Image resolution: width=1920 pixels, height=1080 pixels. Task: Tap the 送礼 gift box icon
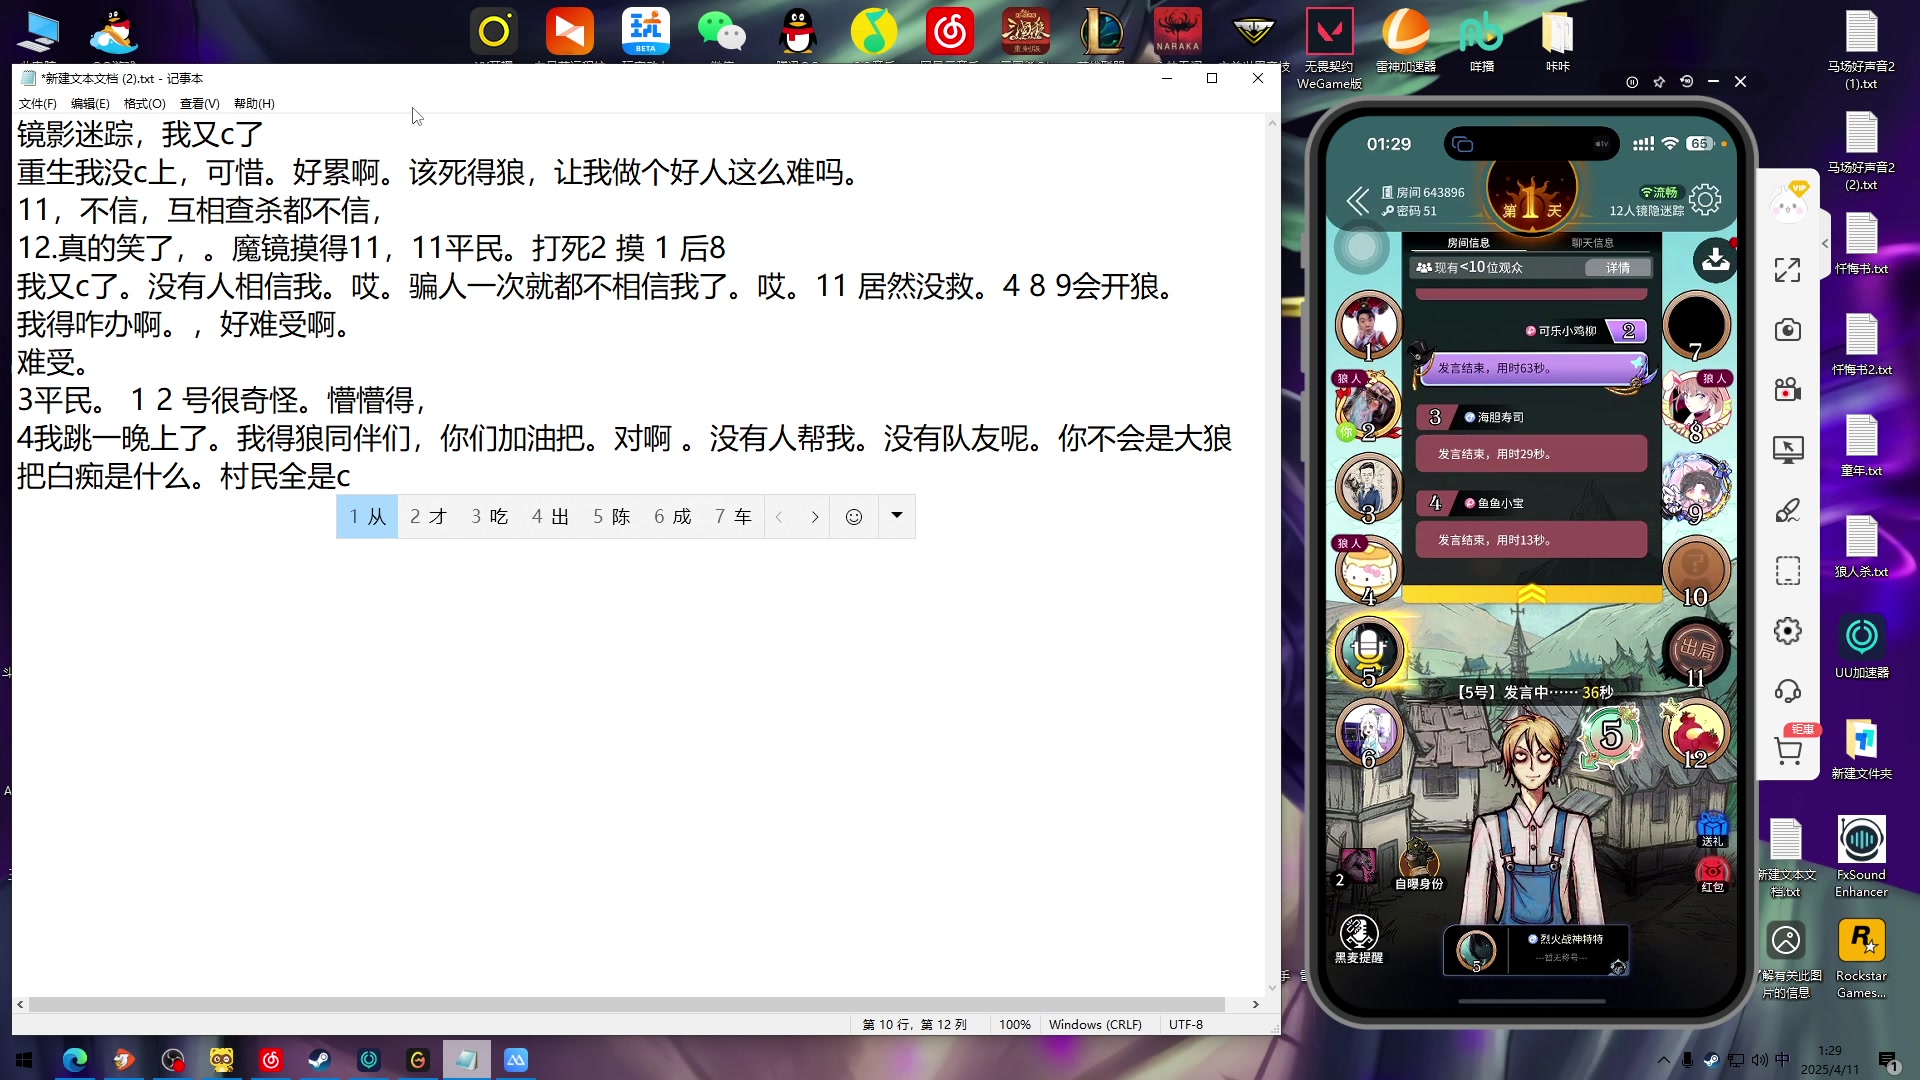1712,828
